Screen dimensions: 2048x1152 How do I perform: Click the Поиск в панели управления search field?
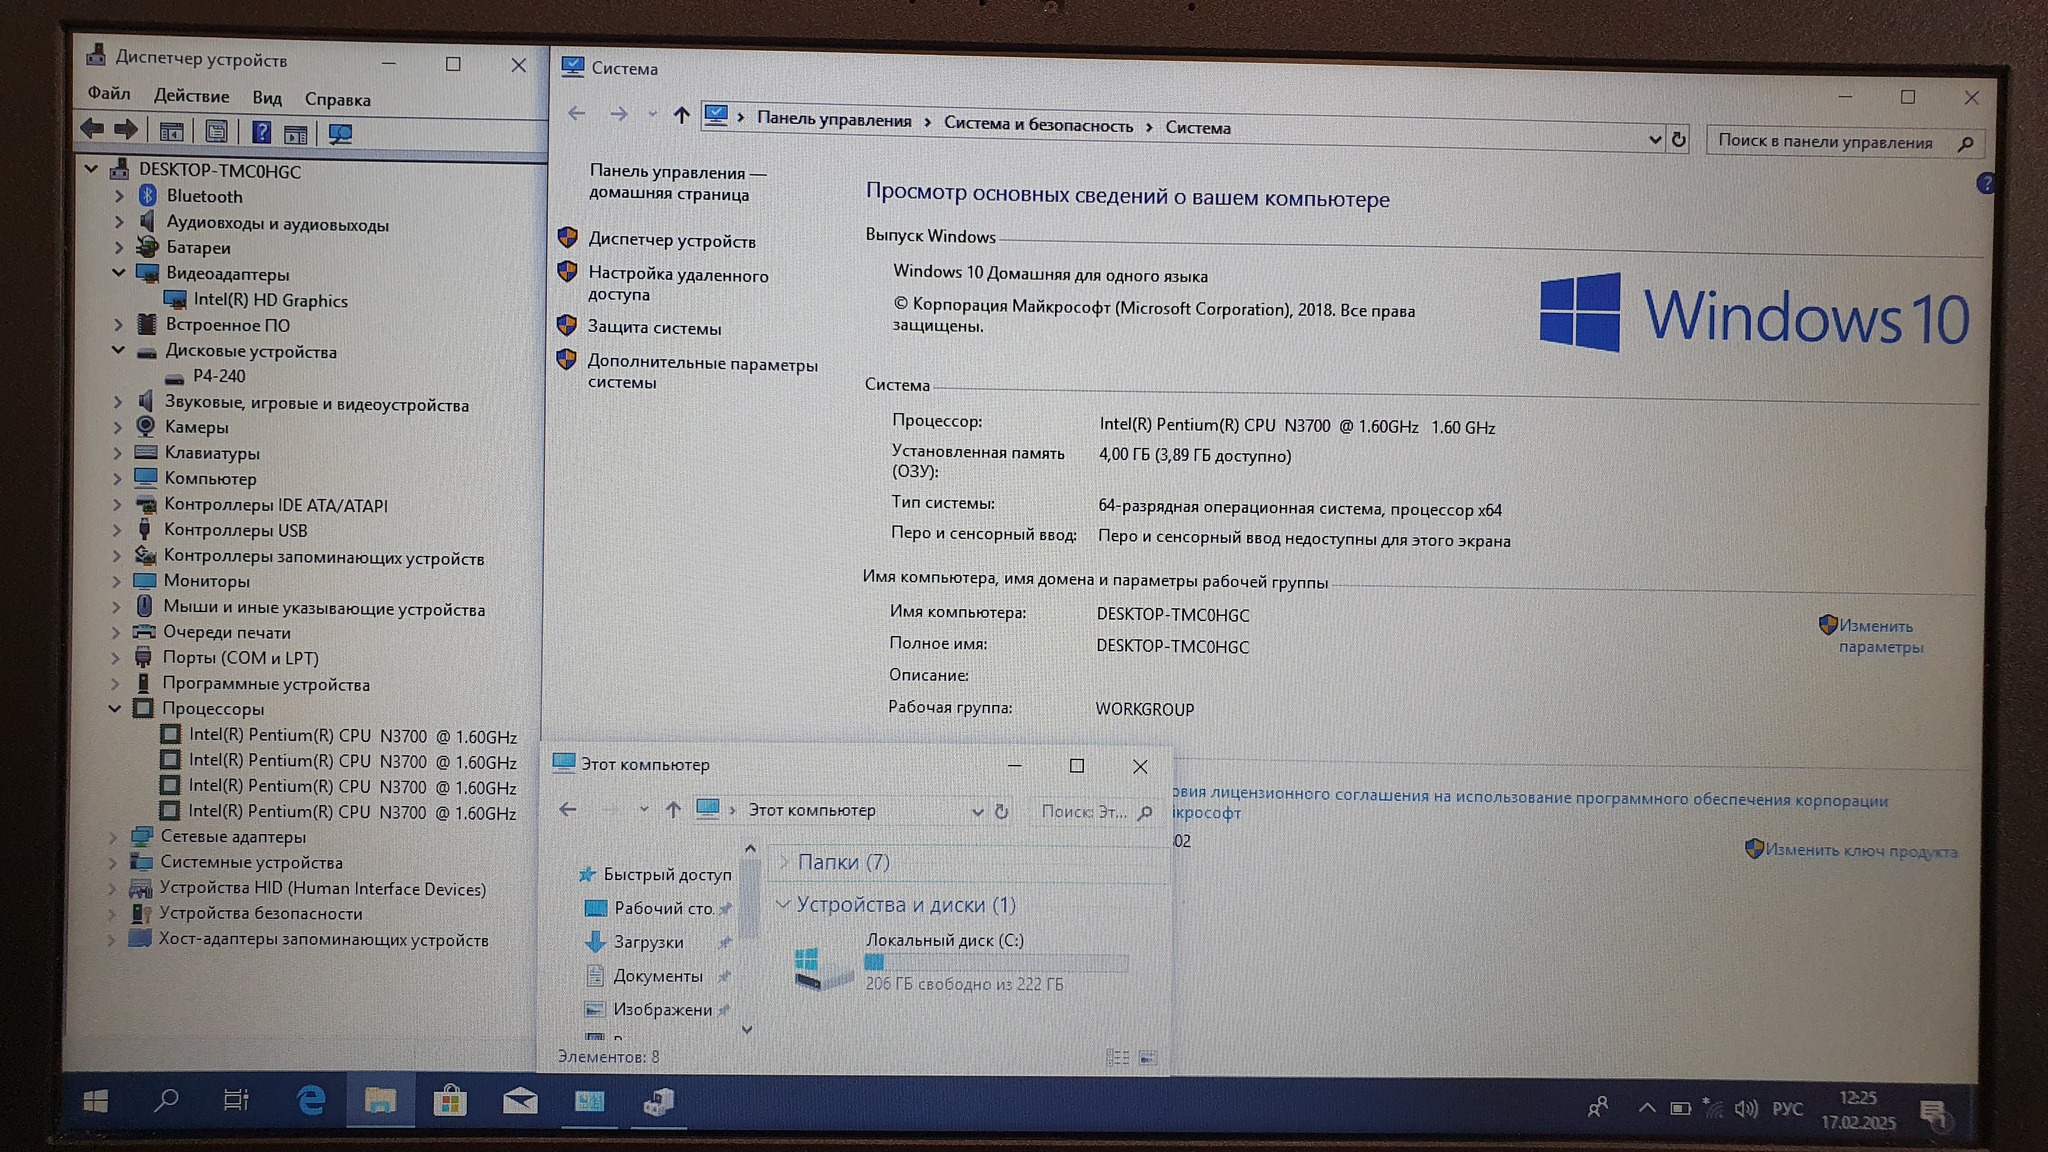1826,142
